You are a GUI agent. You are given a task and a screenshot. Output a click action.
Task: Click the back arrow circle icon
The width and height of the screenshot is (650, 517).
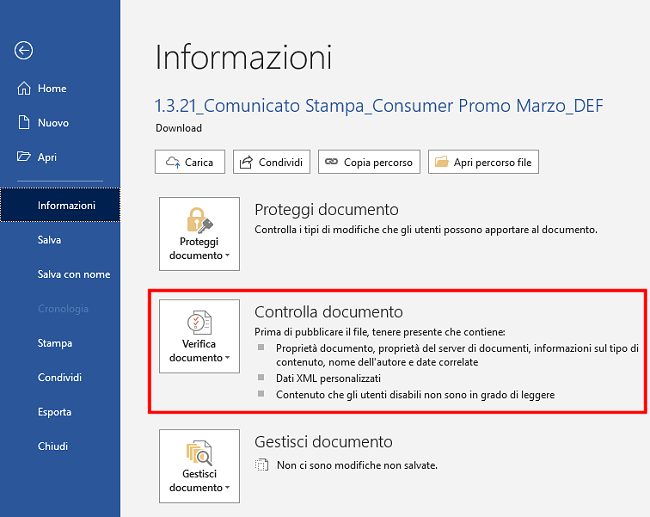click(x=24, y=51)
